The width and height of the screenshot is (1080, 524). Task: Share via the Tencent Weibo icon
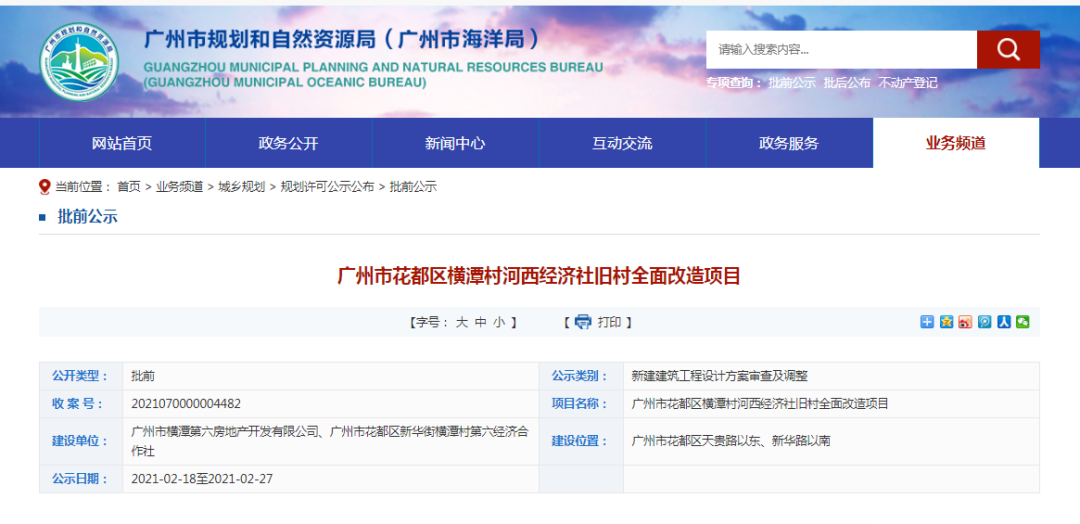point(984,322)
